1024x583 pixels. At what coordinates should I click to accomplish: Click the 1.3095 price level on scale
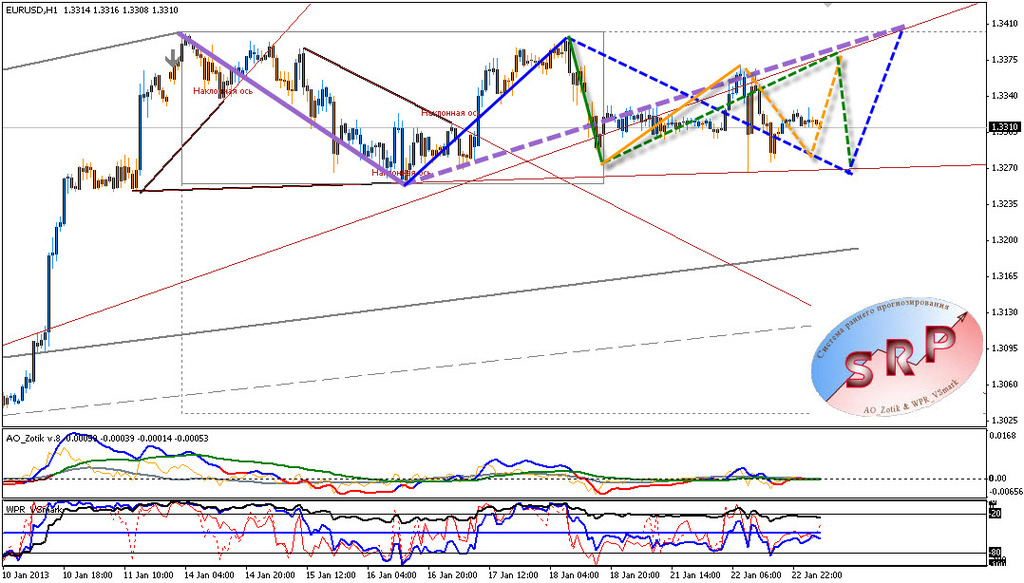1003,348
